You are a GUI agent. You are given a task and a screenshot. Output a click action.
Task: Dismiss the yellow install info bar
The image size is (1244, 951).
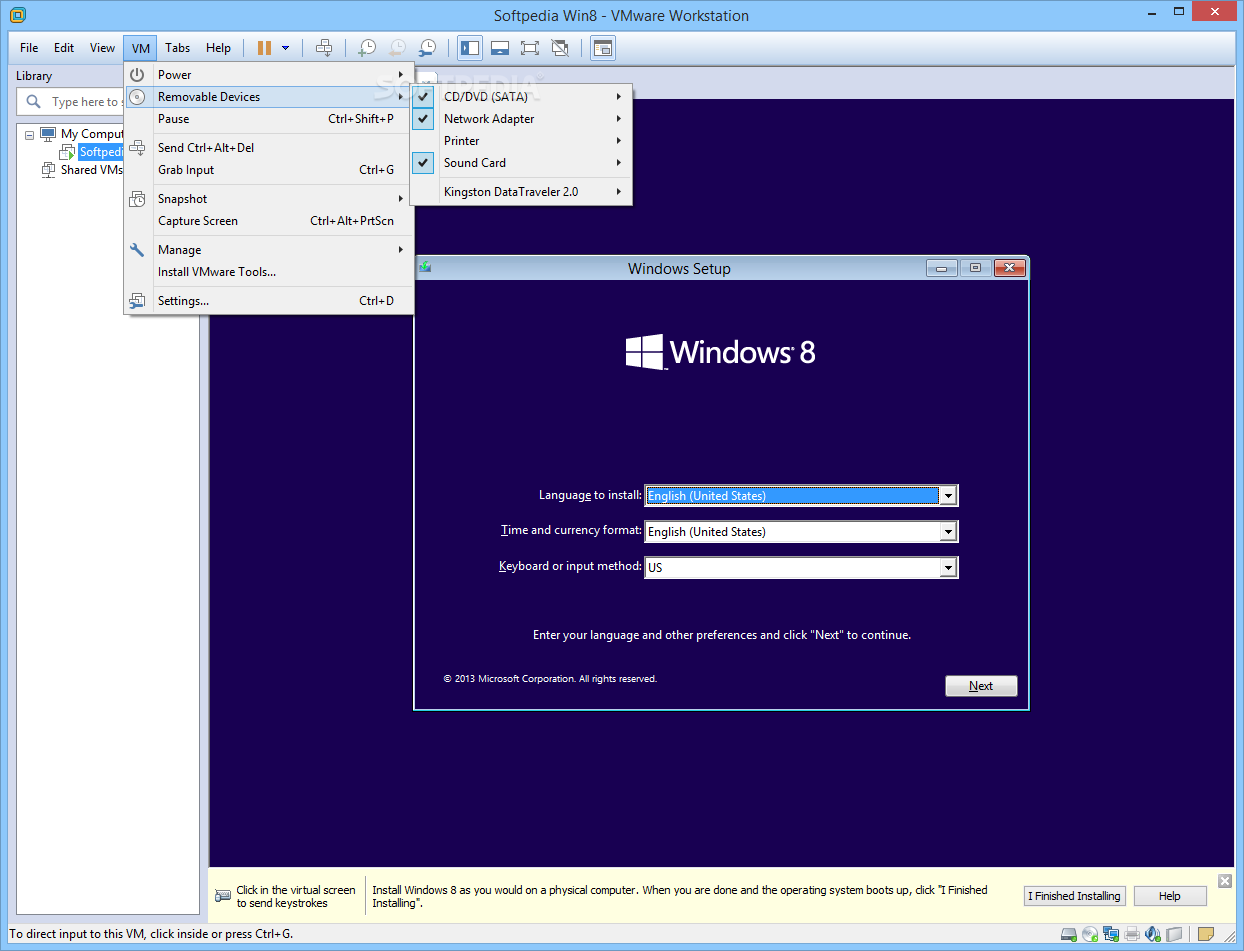(1225, 881)
